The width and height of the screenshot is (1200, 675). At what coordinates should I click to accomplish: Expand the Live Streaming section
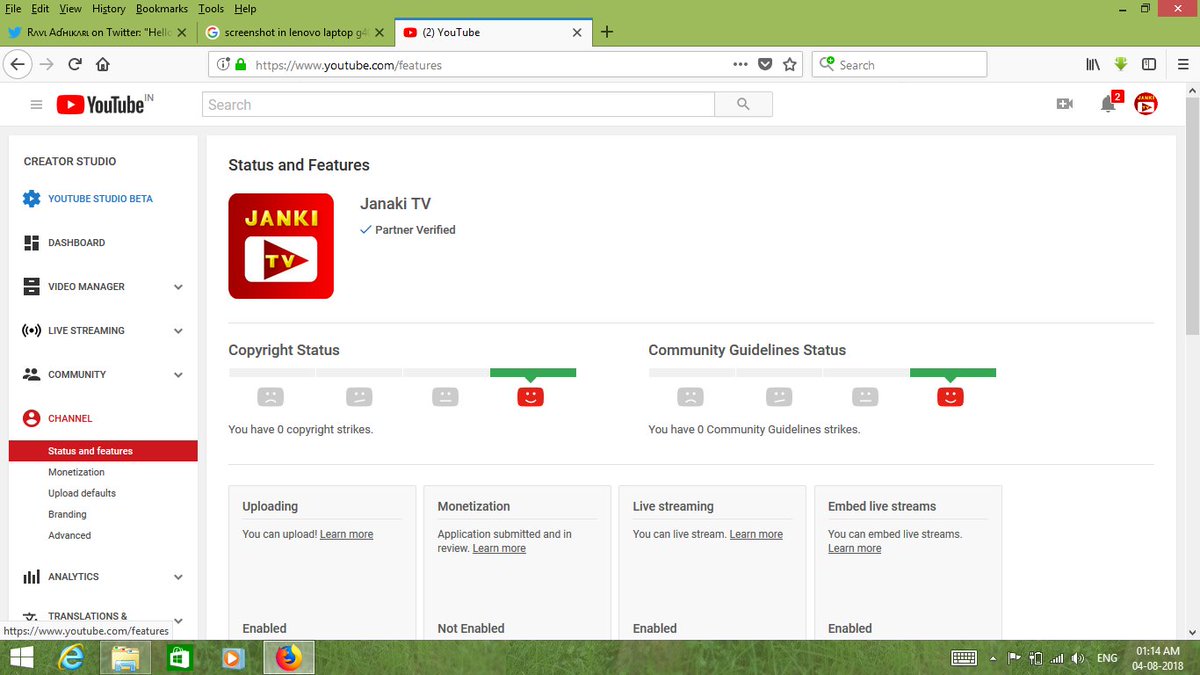178,331
